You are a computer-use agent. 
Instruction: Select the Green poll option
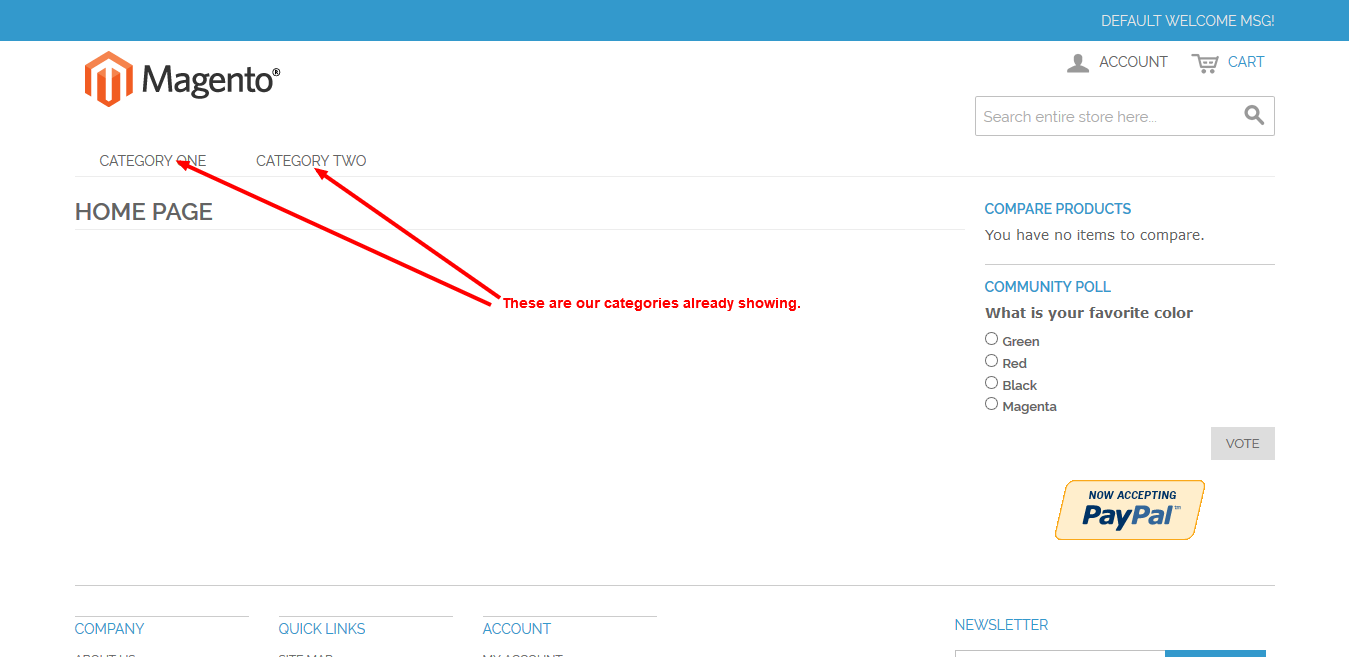991,339
